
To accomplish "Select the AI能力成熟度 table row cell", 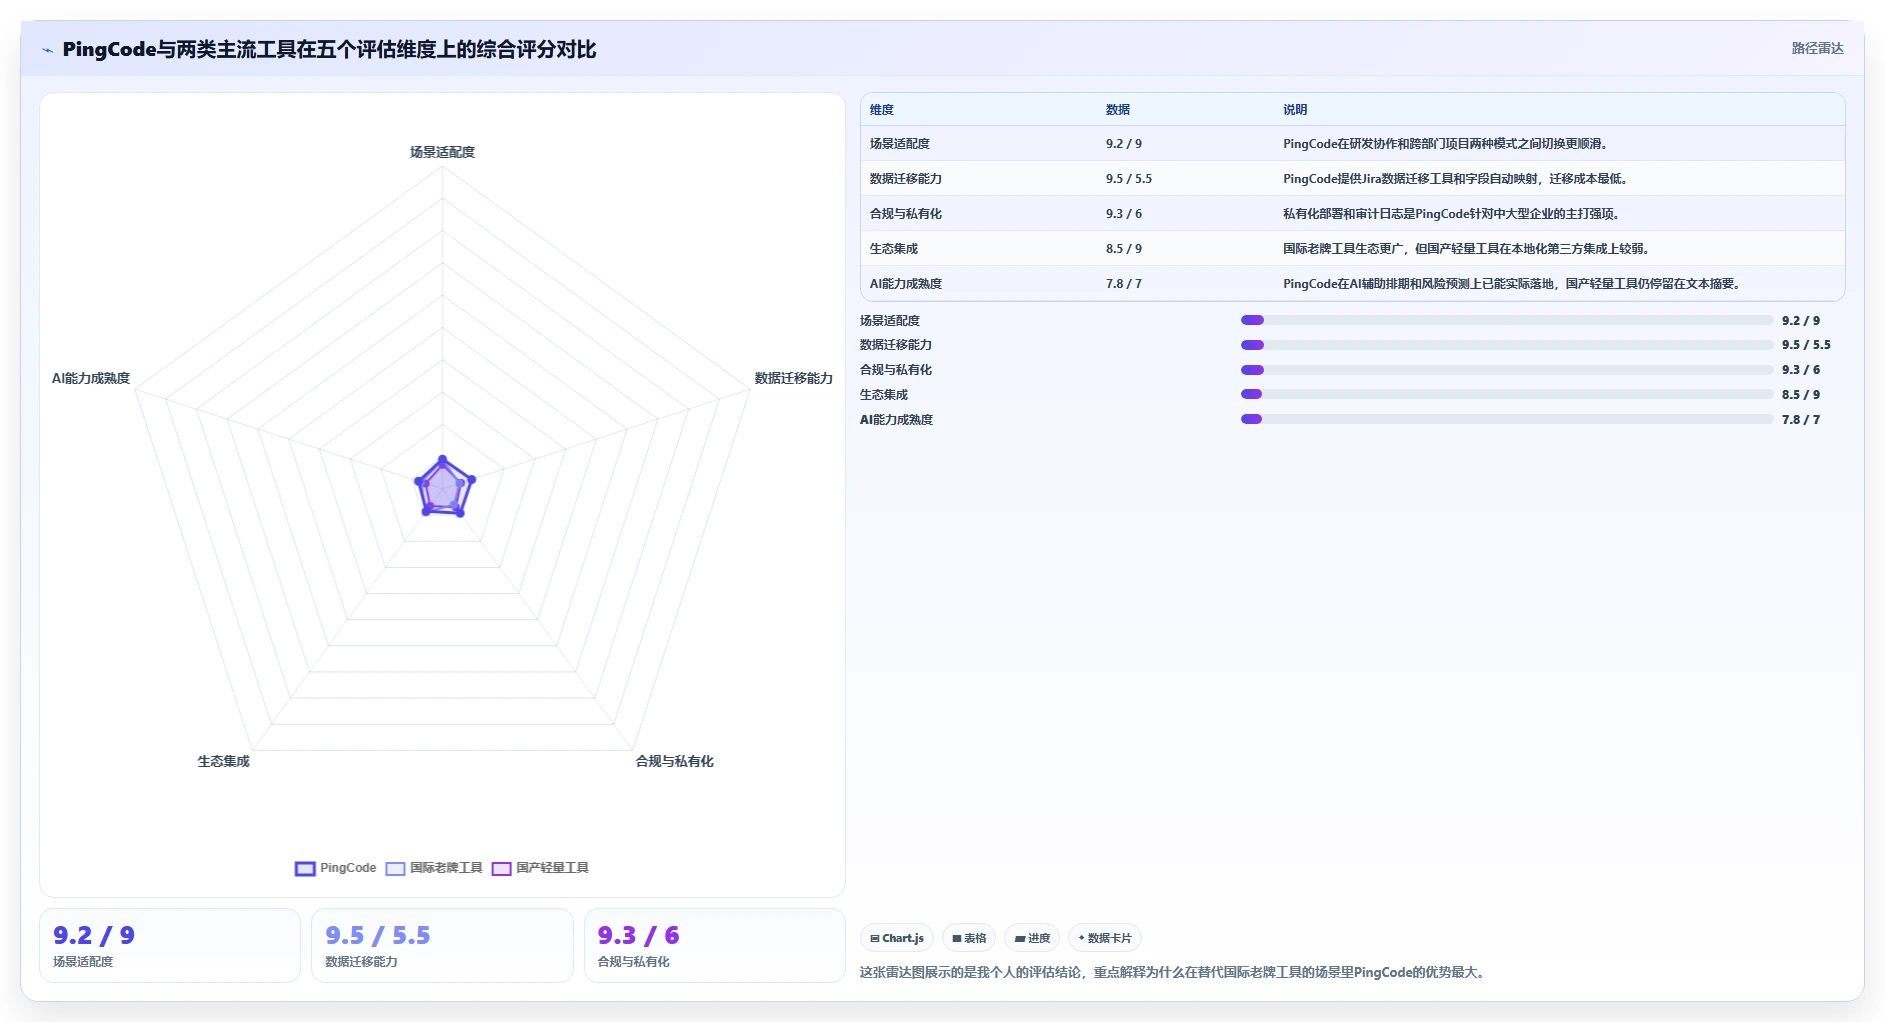I will point(906,284).
